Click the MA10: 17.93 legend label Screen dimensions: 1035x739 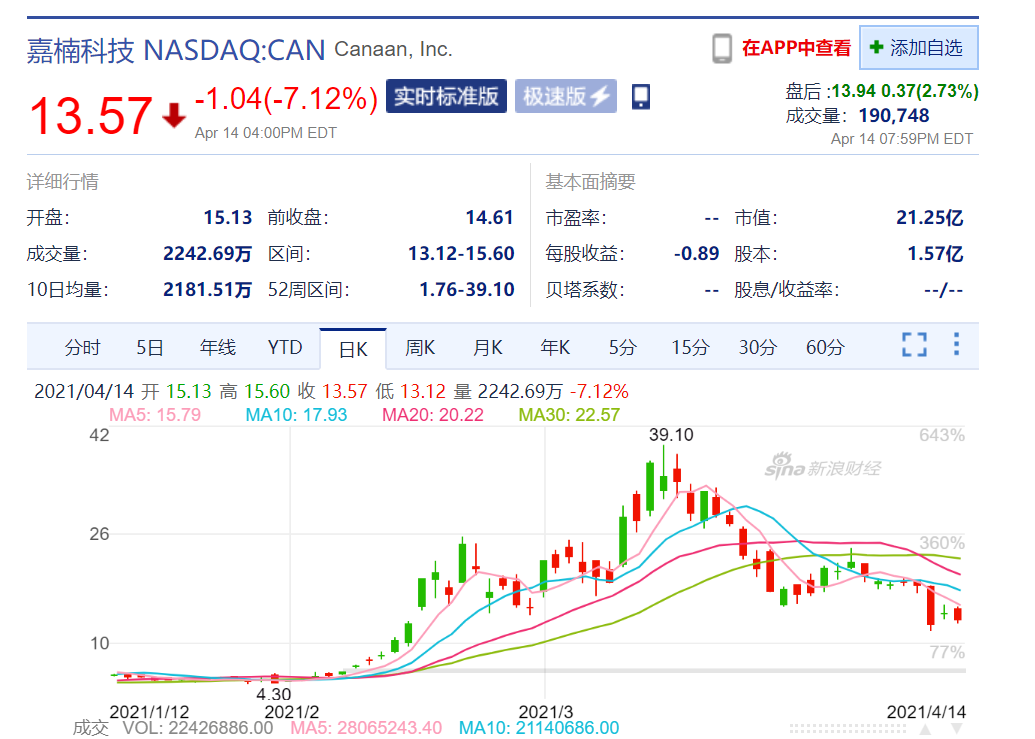click(x=296, y=415)
